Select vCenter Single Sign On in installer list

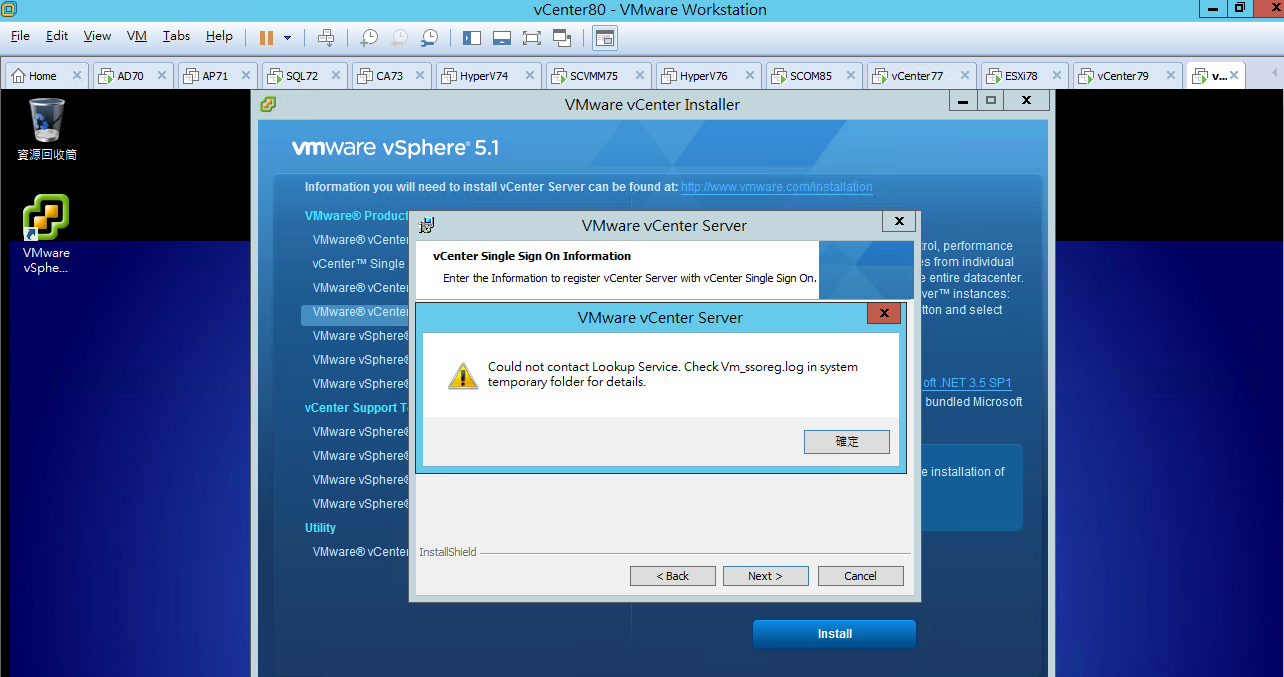[x=359, y=264]
